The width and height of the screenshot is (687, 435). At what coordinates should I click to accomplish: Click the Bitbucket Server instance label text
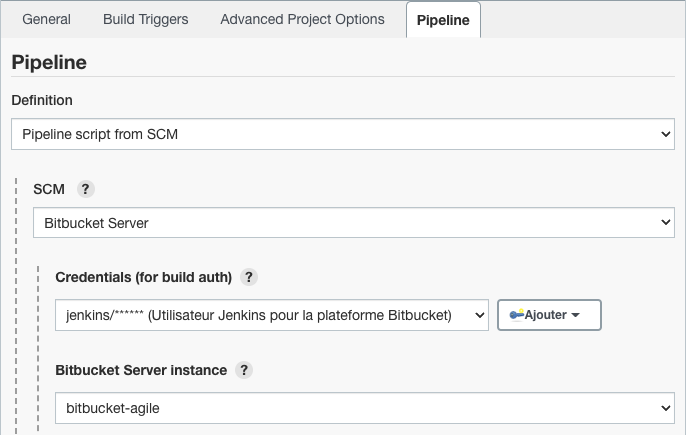141,370
